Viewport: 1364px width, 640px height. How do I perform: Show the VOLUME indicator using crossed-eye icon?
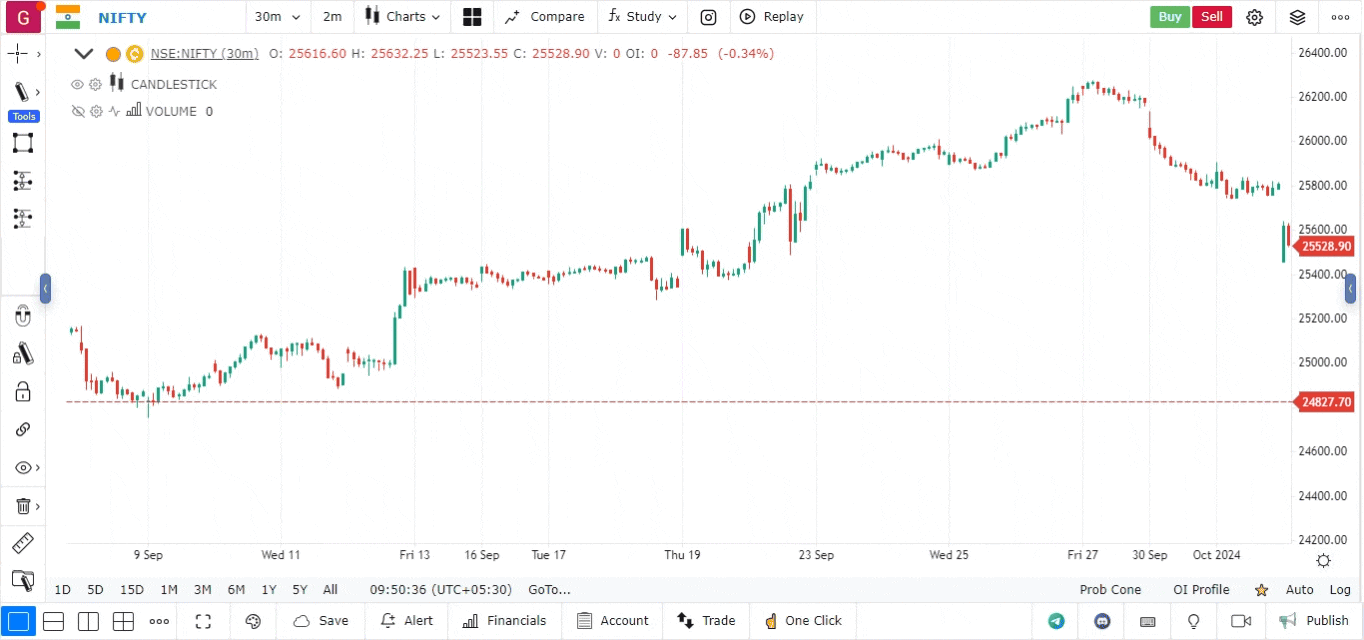coord(77,112)
